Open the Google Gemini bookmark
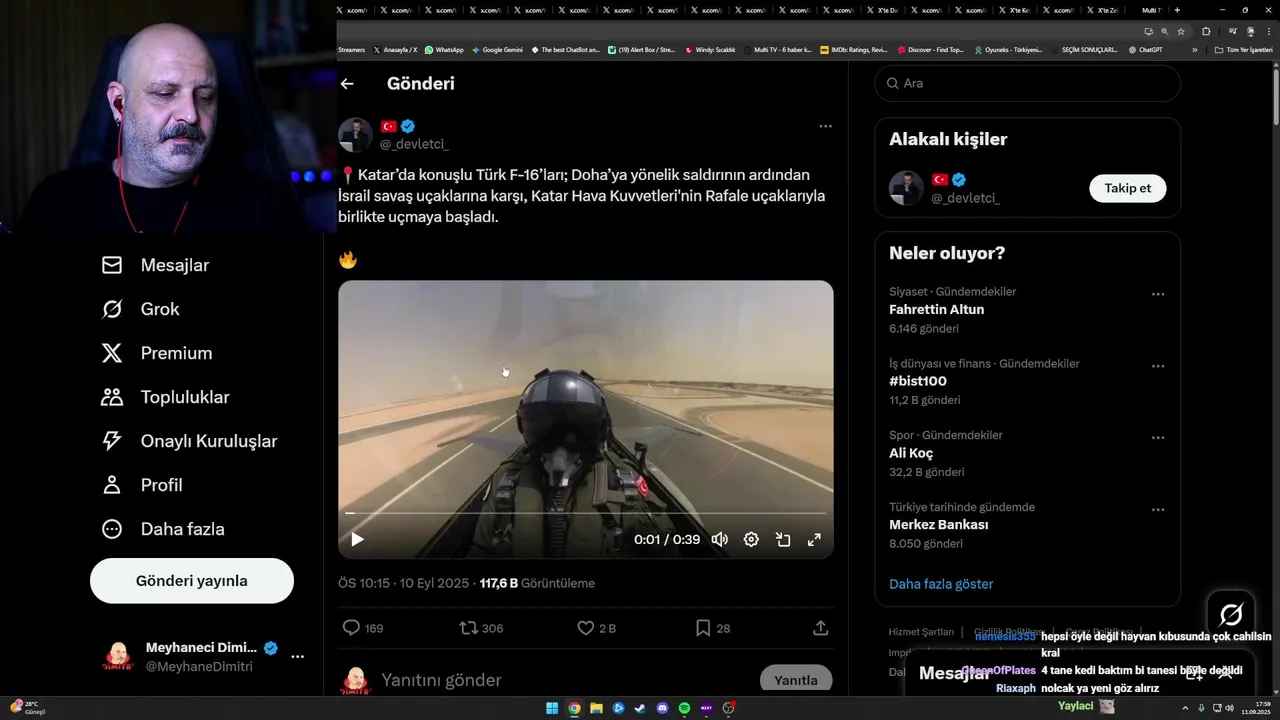 coord(497,50)
